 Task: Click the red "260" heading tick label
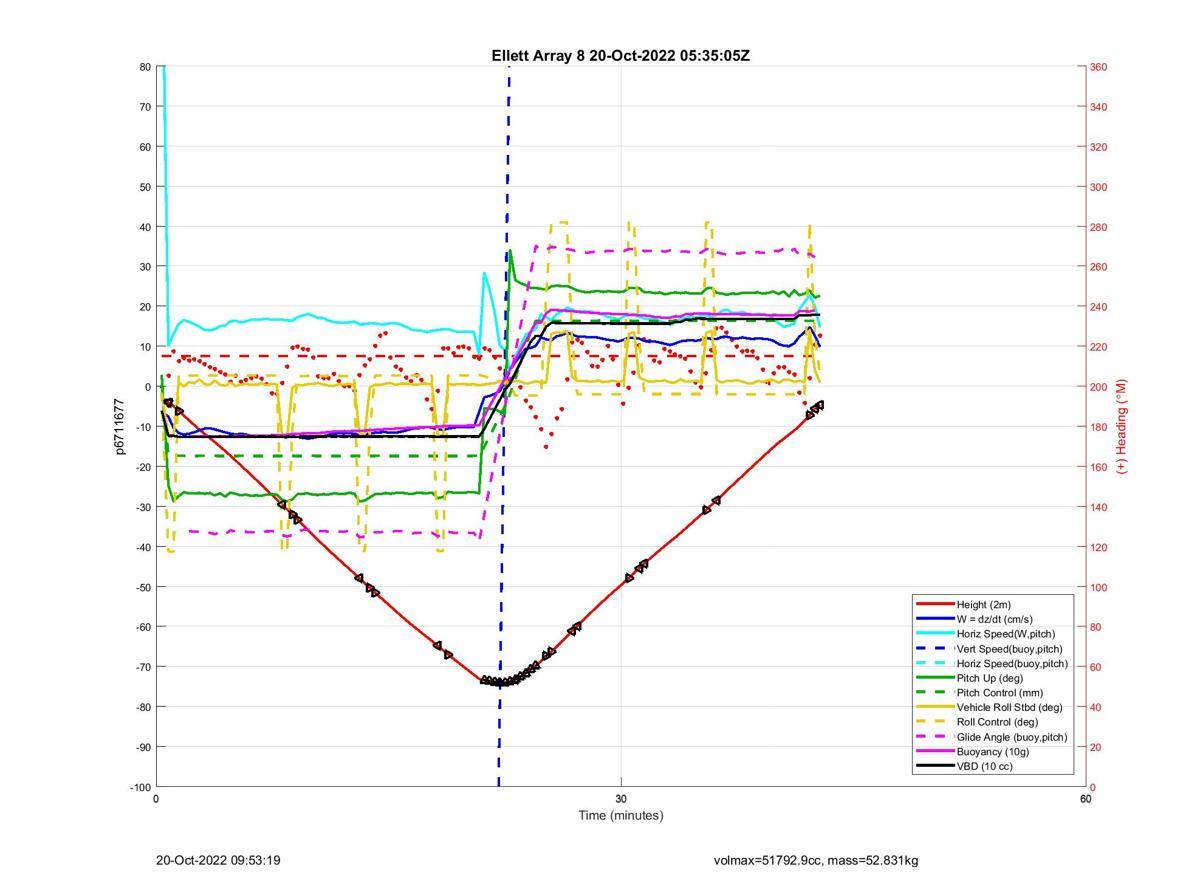[1098, 267]
